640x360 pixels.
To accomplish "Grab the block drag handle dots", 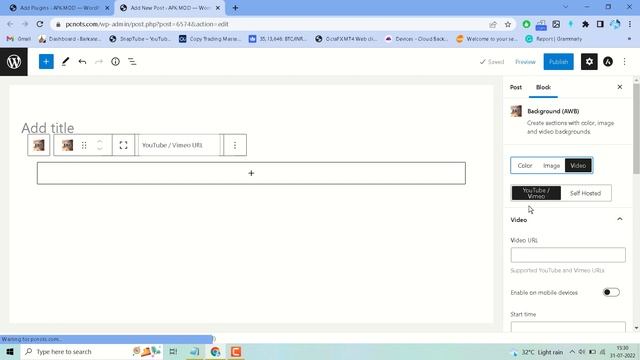I will tap(84, 145).
